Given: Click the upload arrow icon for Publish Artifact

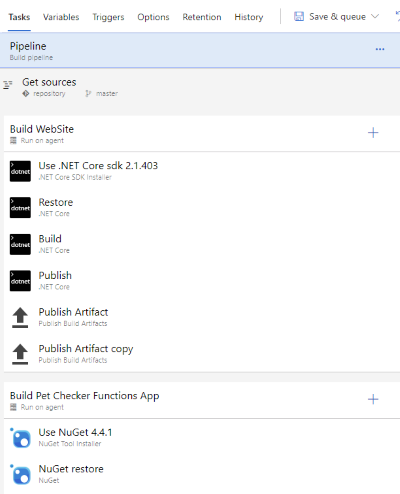Looking at the screenshot, I should pos(20,317).
